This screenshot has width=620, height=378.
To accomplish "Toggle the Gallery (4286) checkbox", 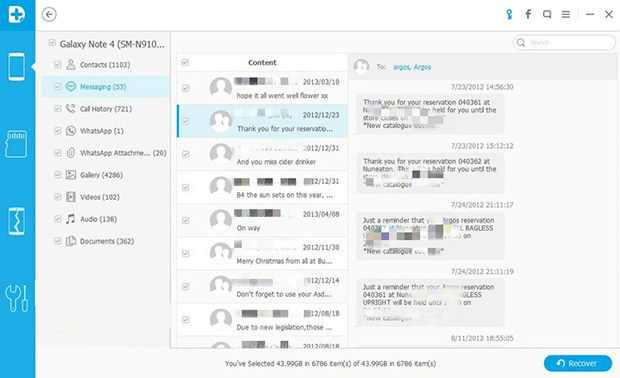I will click(x=58, y=175).
